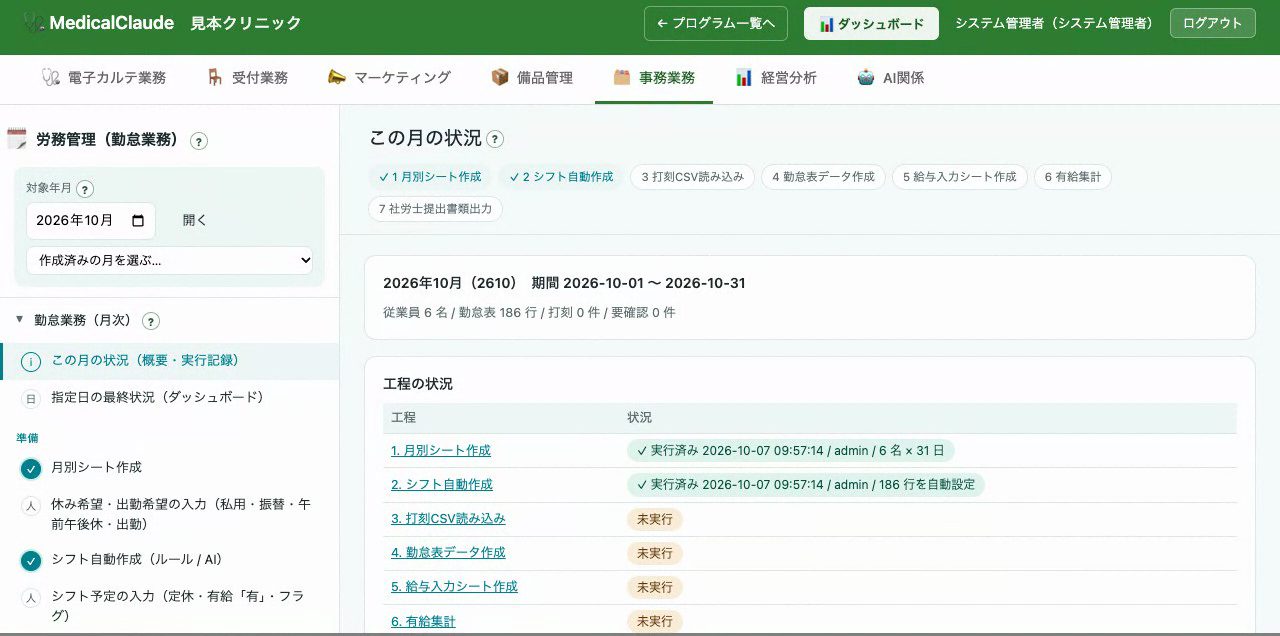This screenshot has height=636, width=1280.
Task: Click the info icon for この月の状況（概要・実行記録）
Action: coord(31,361)
